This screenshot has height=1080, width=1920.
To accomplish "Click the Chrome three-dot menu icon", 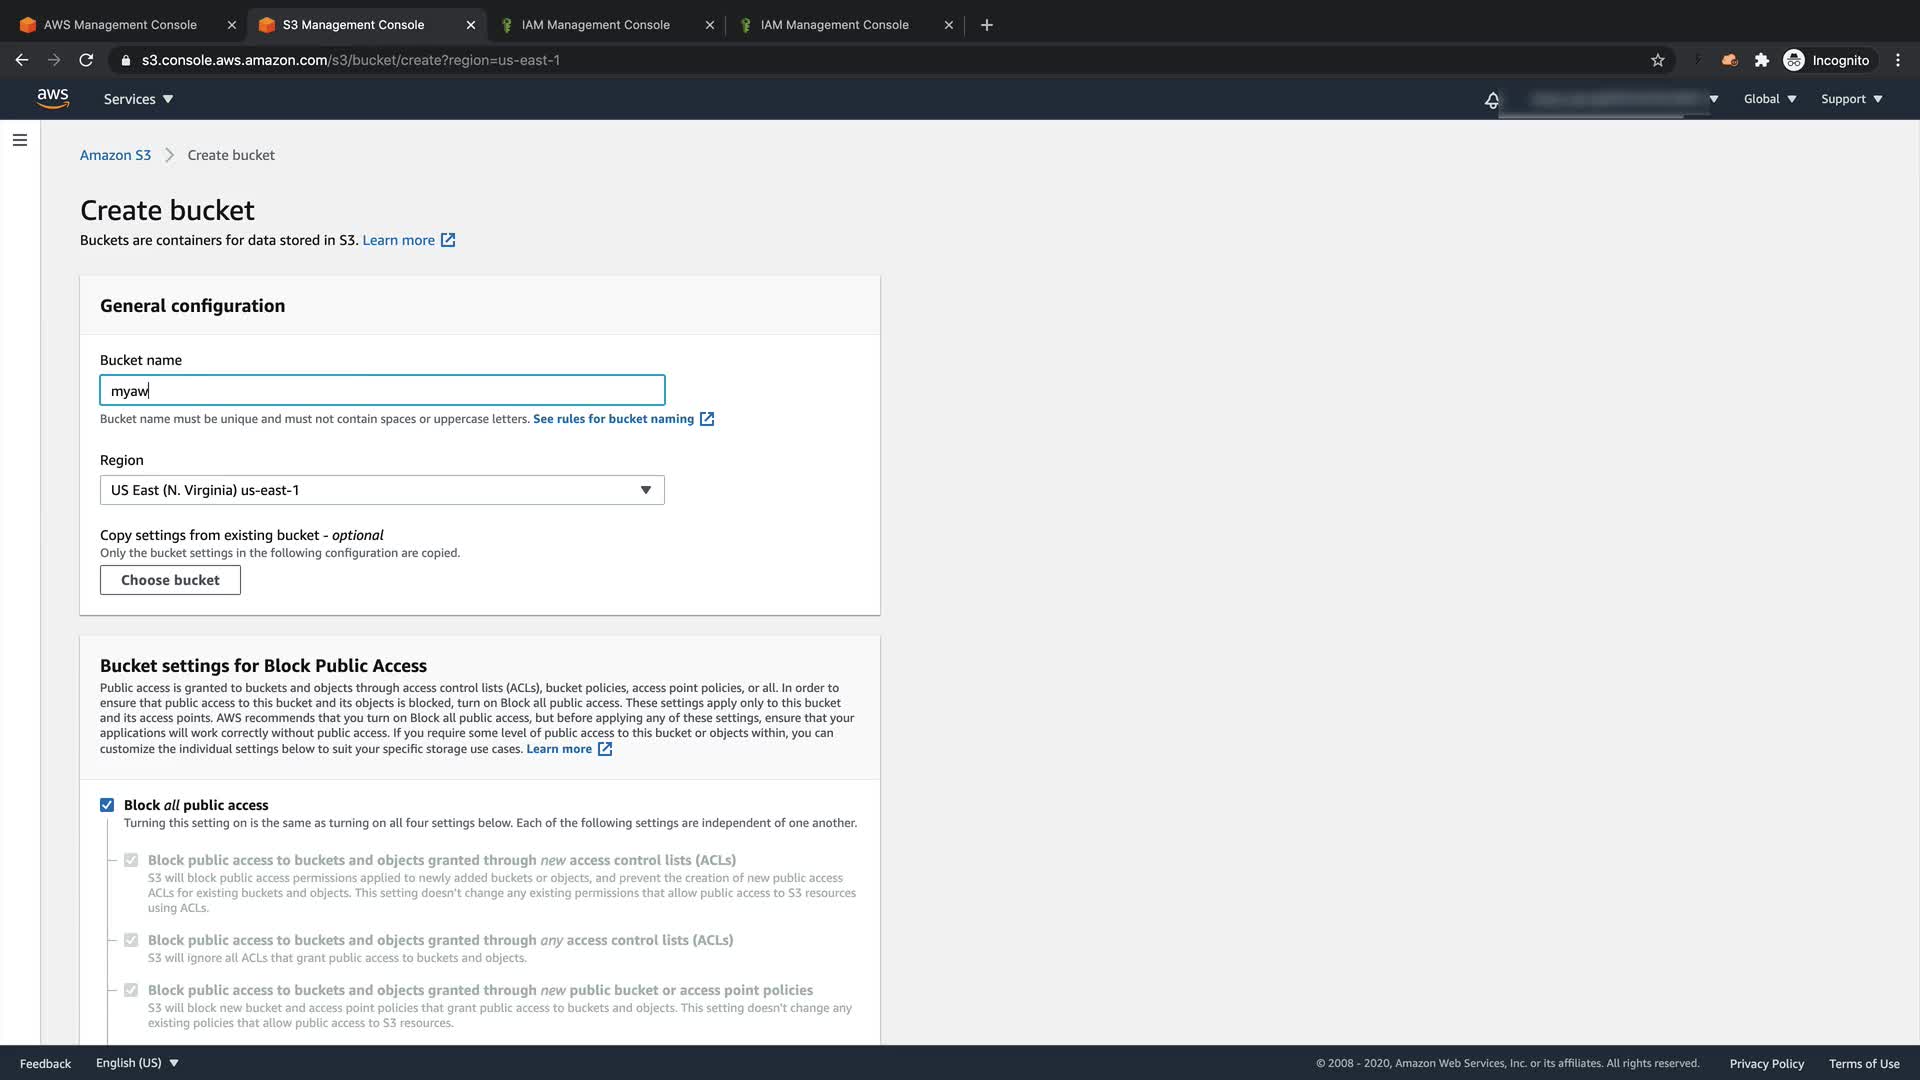I will 1898,60.
